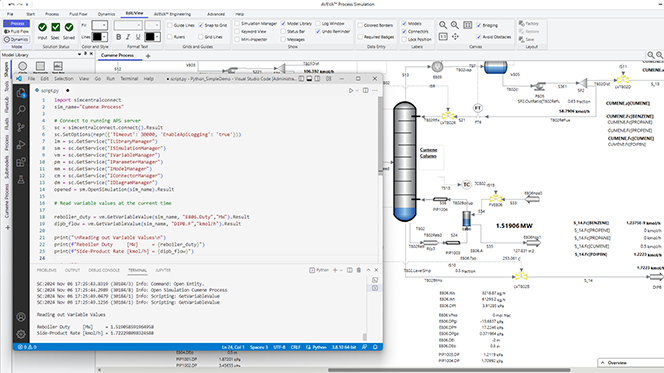The width and height of the screenshot is (664, 373).
Task: Select the Circle shape in Model Library
Action: 22,66
